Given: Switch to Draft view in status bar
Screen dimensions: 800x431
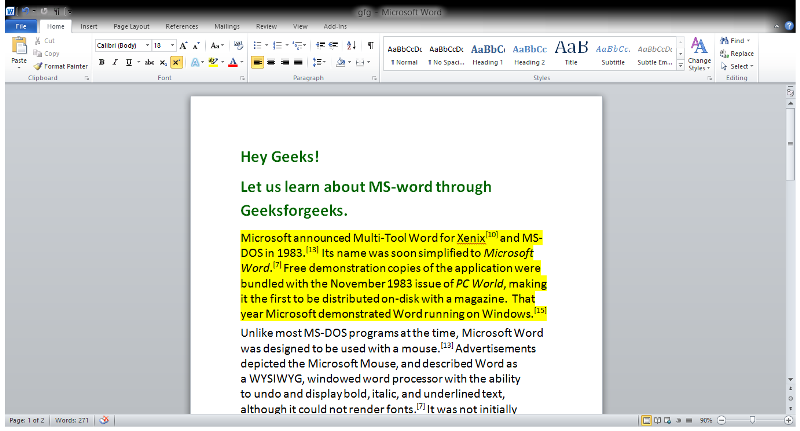Looking at the screenshot, I should 689,420.
